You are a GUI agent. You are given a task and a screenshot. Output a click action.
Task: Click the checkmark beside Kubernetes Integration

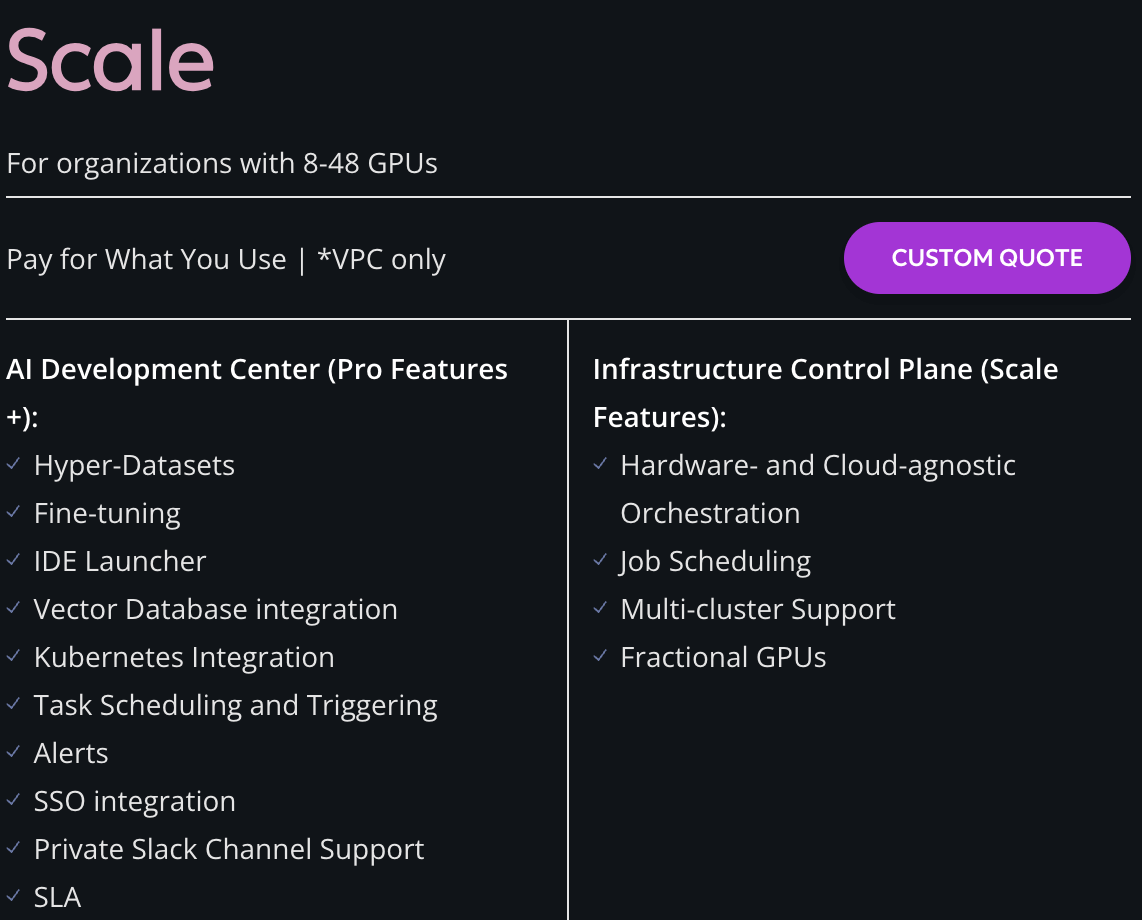13,657
